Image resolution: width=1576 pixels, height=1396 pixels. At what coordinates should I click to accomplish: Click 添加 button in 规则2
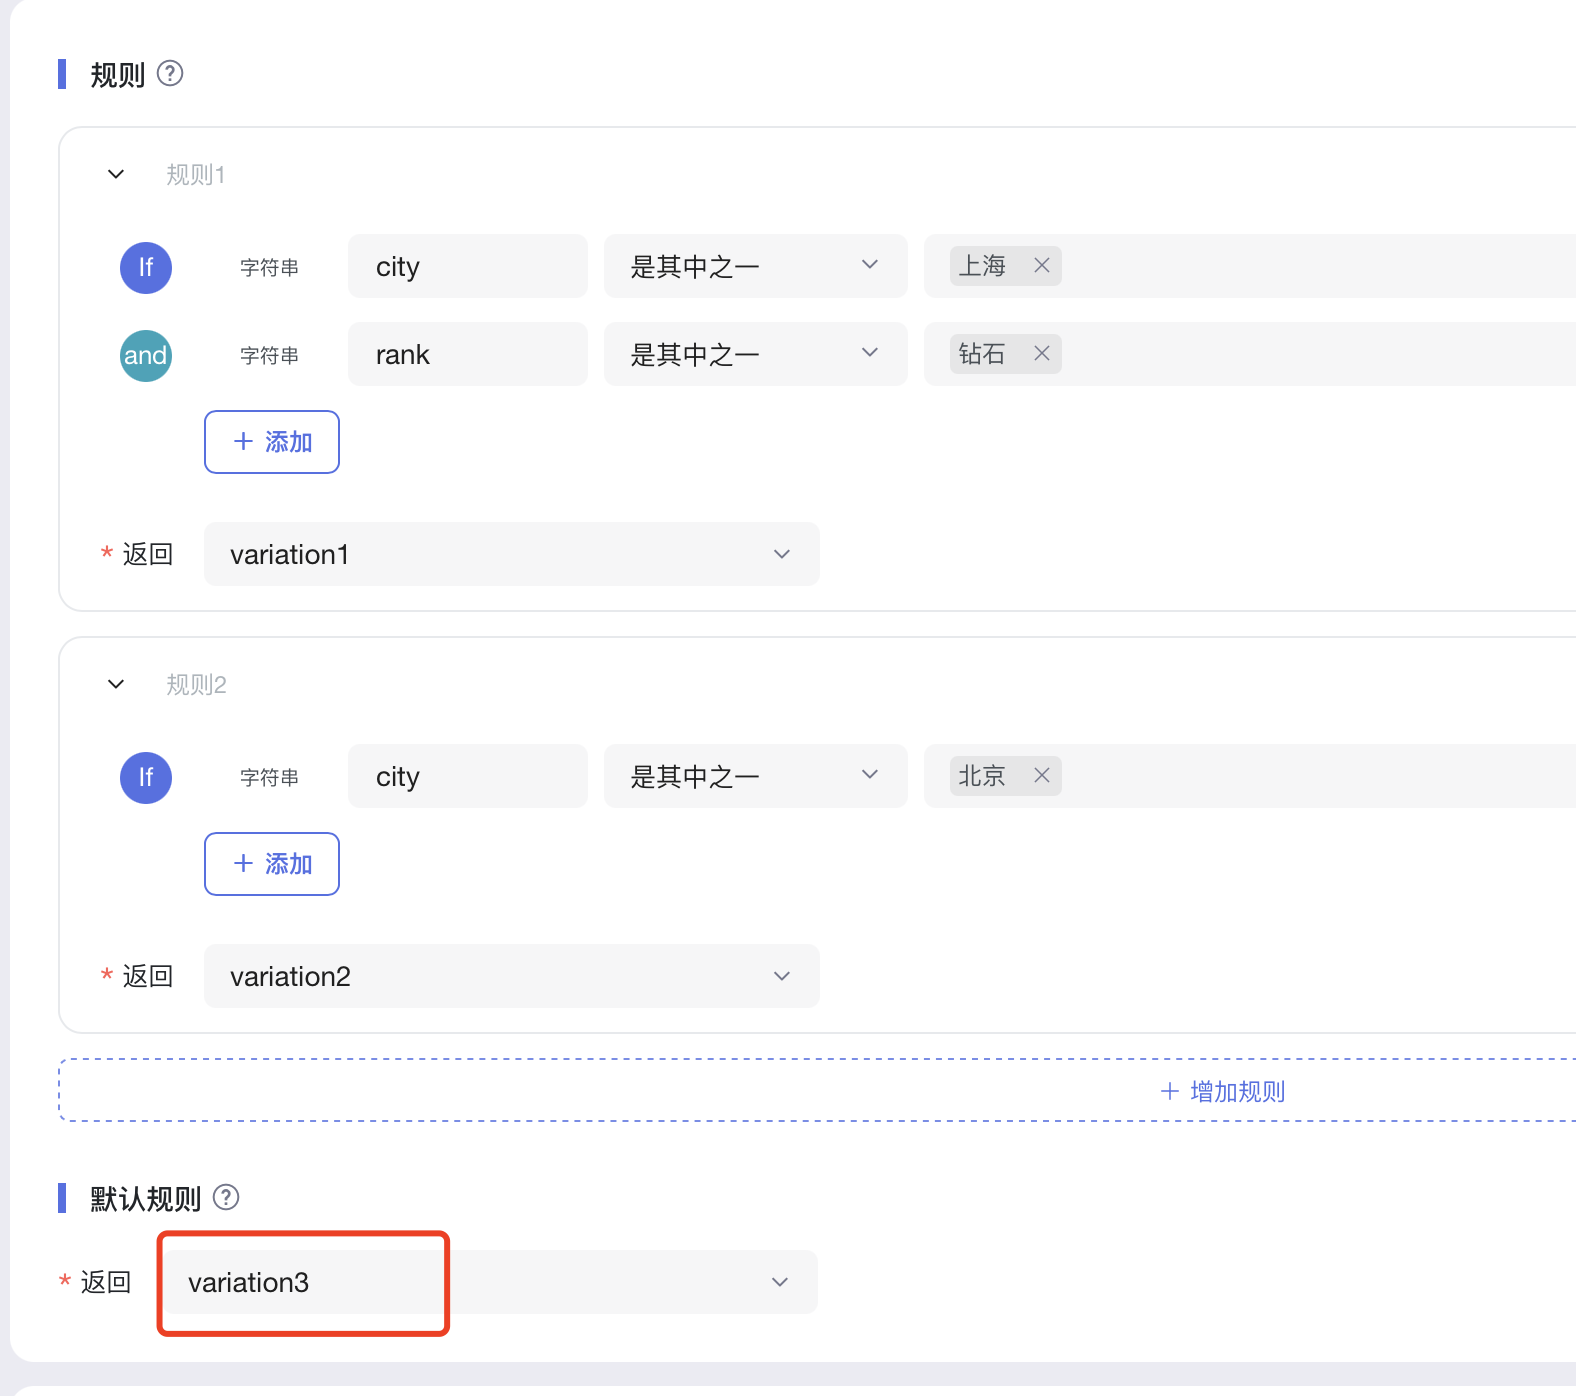click(x=272, y=864)
